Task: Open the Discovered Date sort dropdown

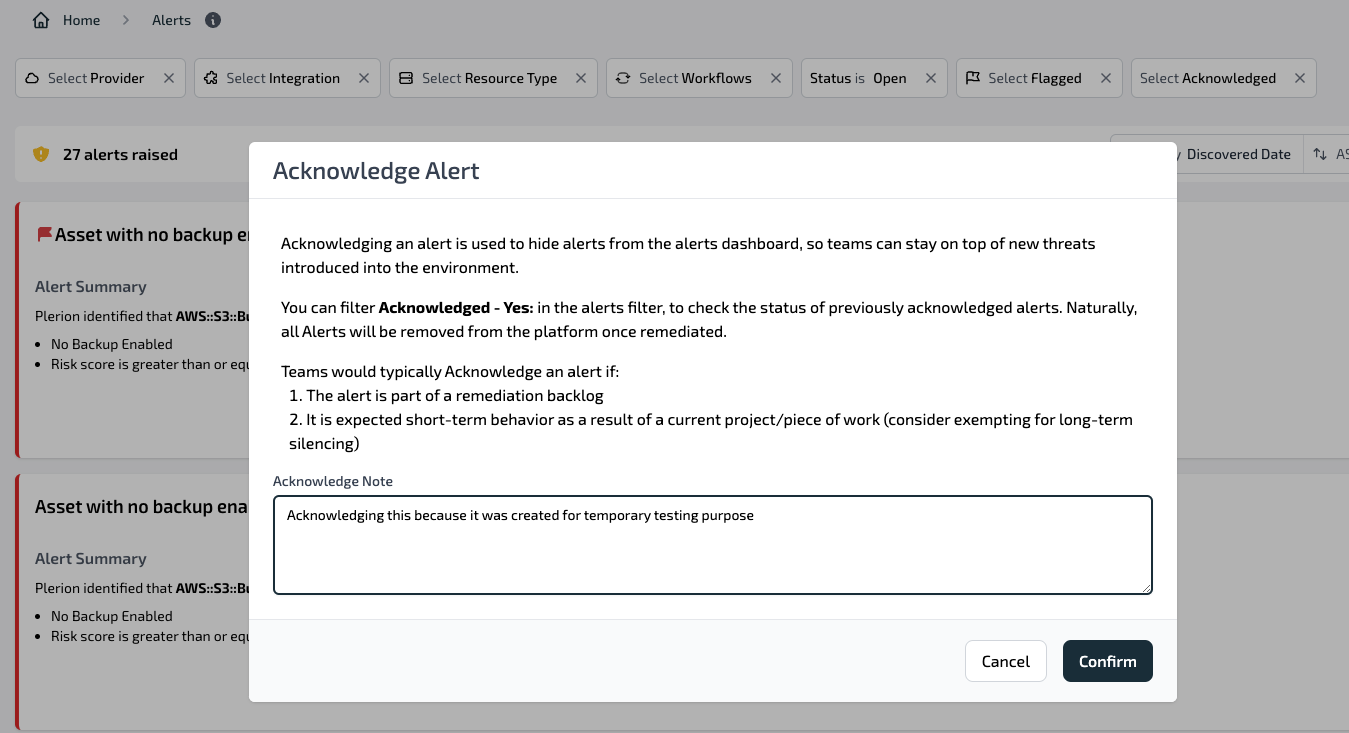Action: click(x=1238, y=154)
